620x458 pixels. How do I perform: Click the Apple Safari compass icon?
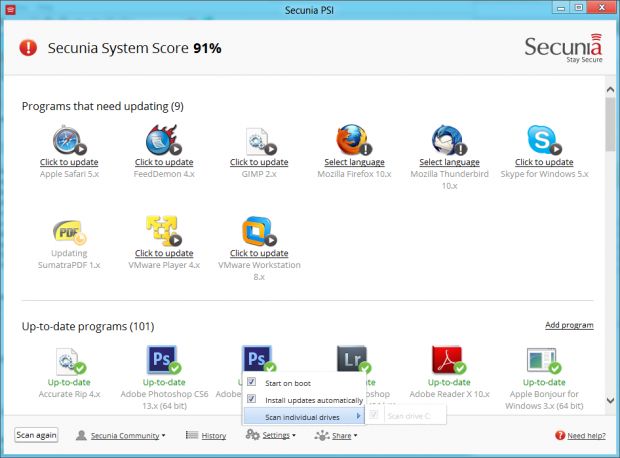click(x=69, y=140)
